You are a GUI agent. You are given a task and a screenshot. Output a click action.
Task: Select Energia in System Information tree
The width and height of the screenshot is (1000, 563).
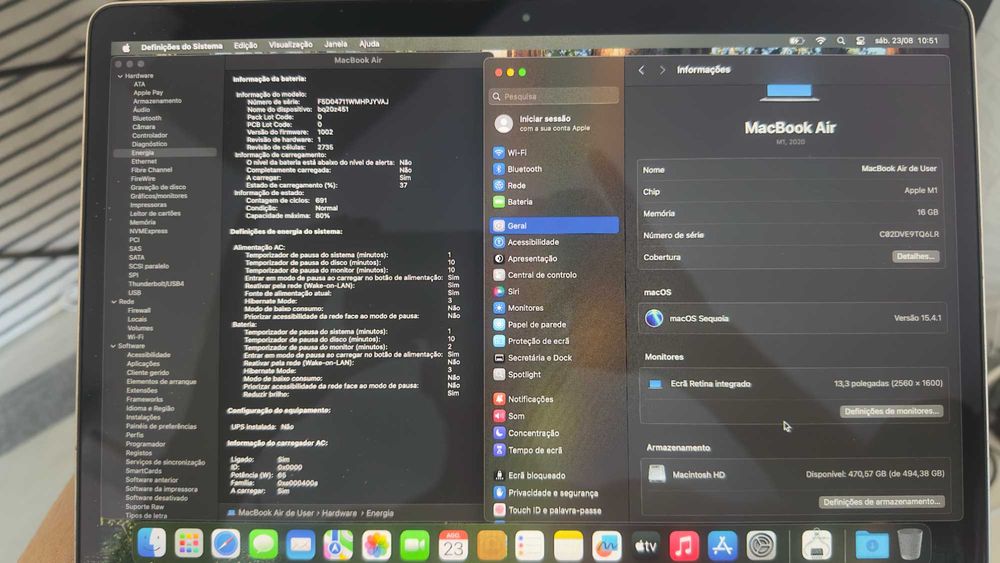pos(165,153)
